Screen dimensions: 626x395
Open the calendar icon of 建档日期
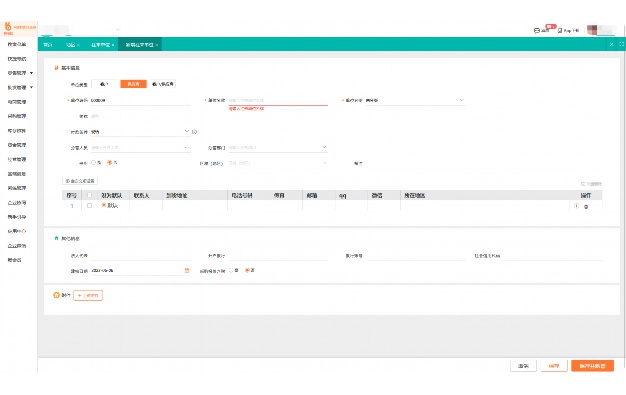click(x=186, y=270)
